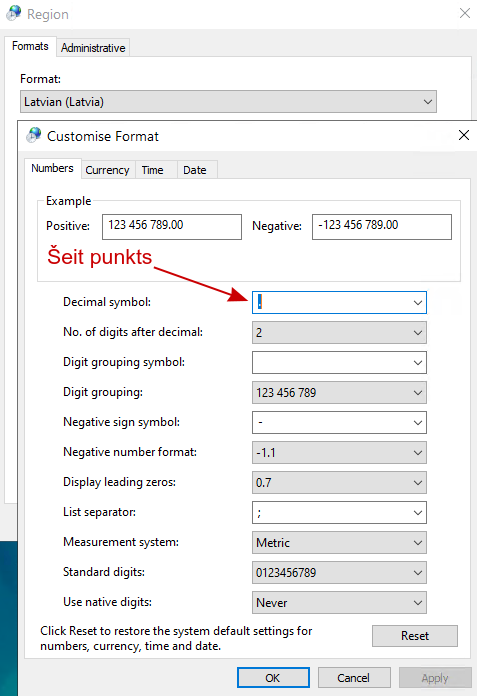Click the 'Format:' label in Region window
The width and height of the screenshot is (477, 696).
tap(40, 79)
